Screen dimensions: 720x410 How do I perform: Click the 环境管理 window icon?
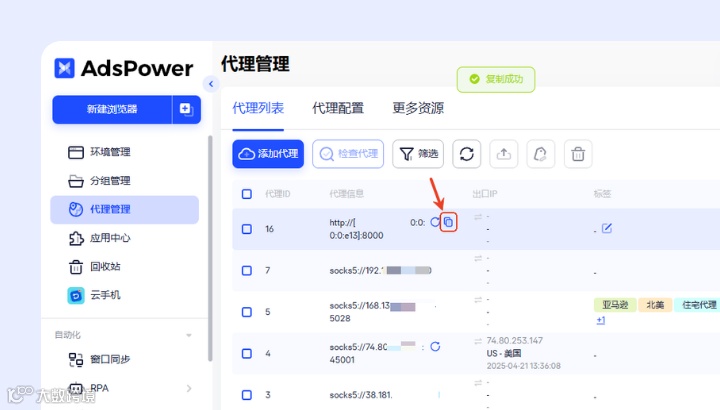(76, 152)
